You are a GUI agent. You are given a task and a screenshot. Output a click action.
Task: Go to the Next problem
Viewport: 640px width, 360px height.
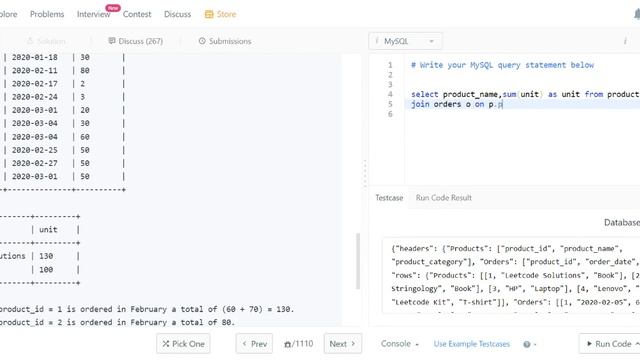pos(342,344)
